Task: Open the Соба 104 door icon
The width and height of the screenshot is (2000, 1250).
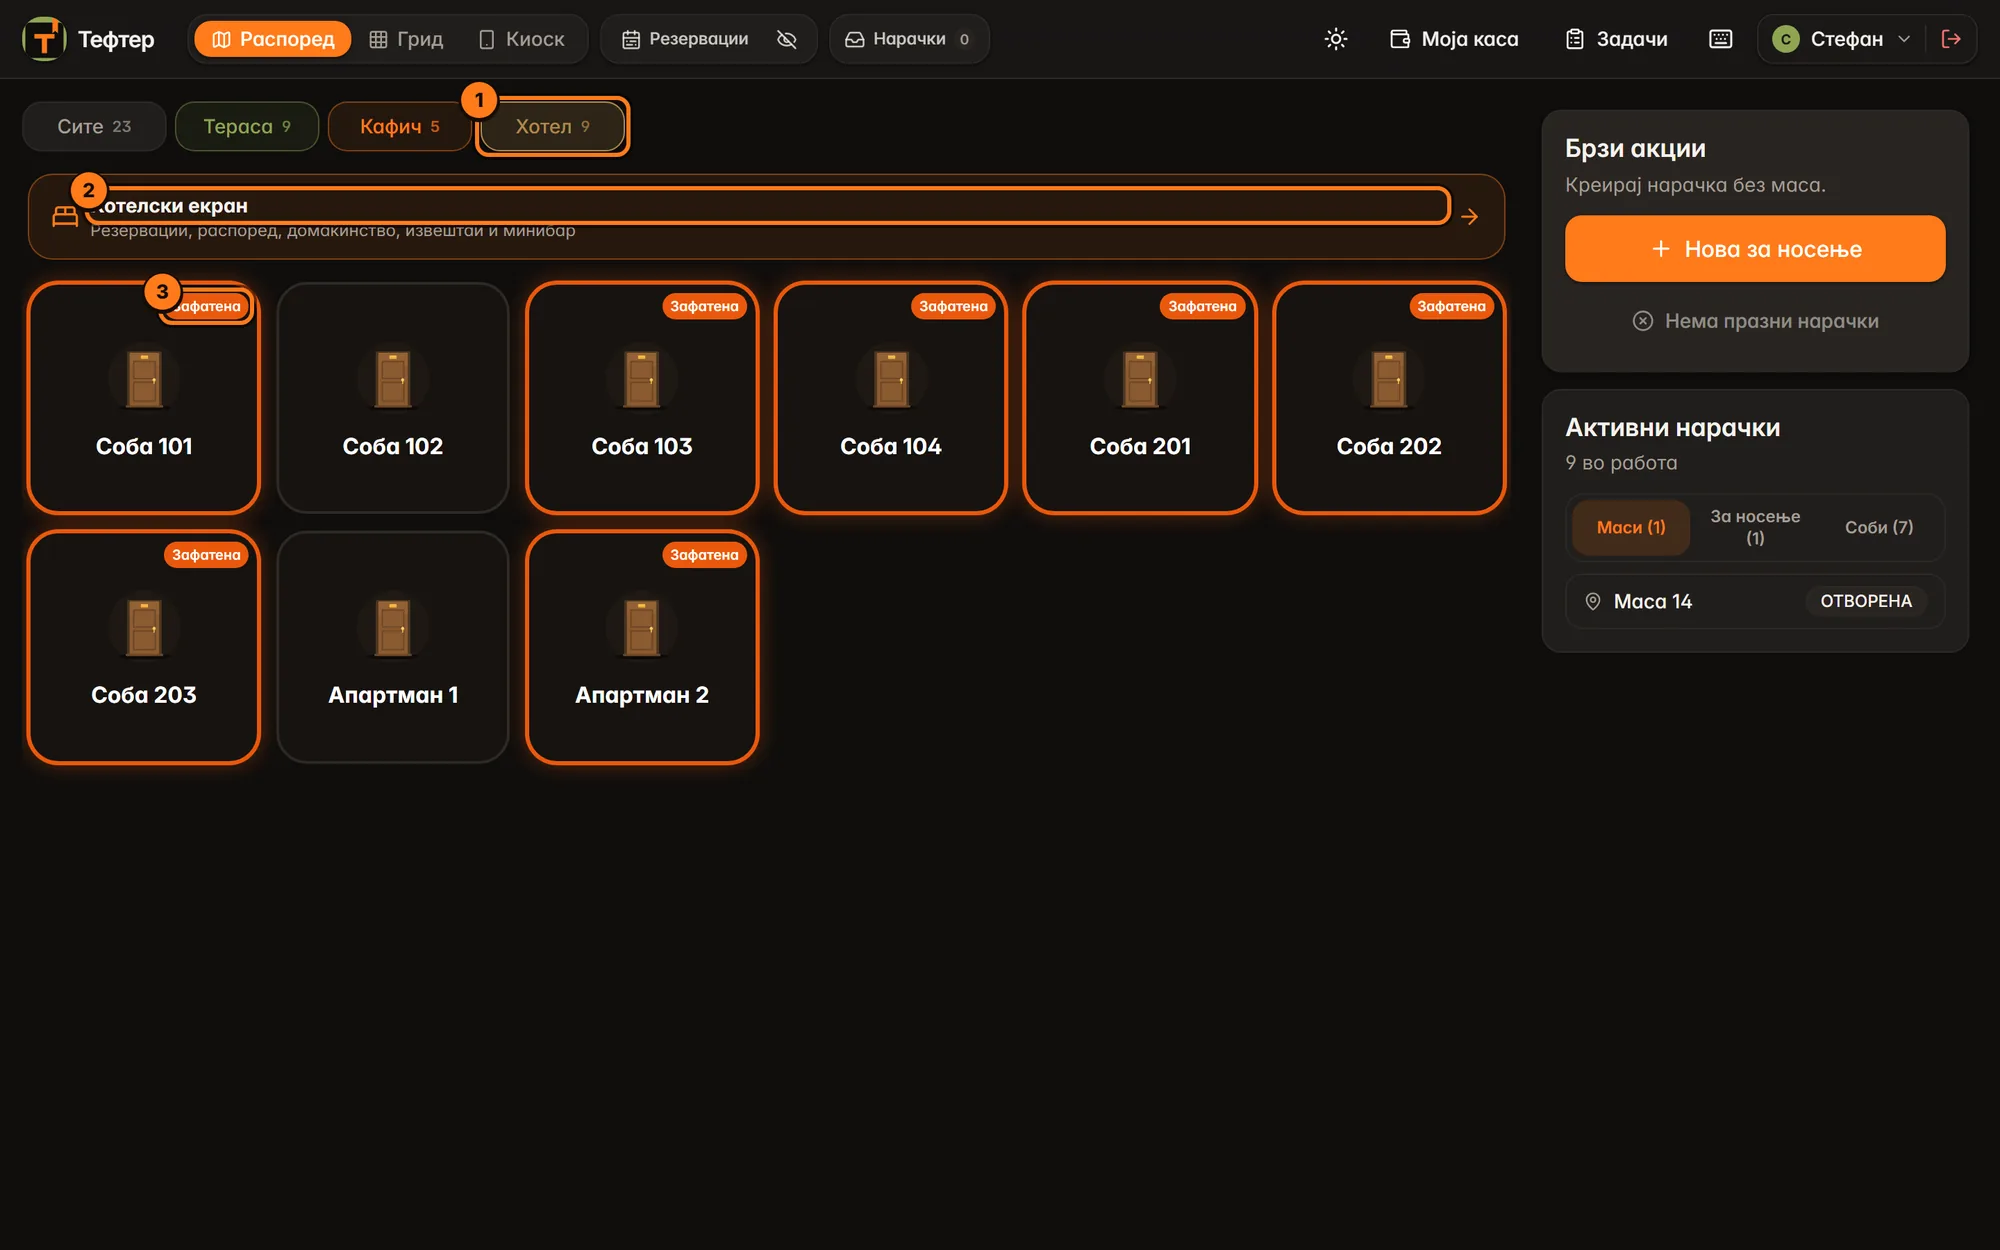Action: point(891,380)
